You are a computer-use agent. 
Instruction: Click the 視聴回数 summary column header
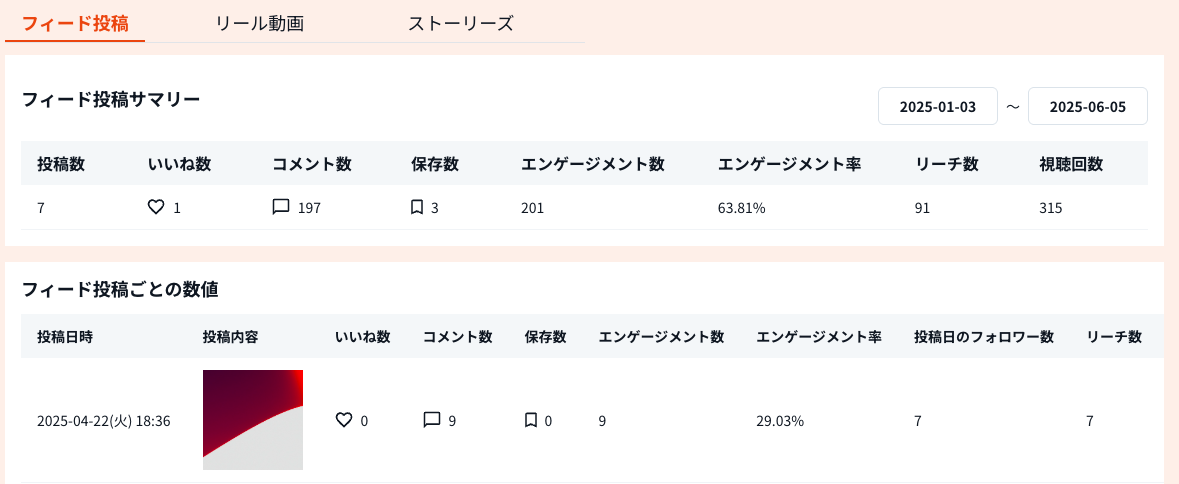(x=1071, y=164)
